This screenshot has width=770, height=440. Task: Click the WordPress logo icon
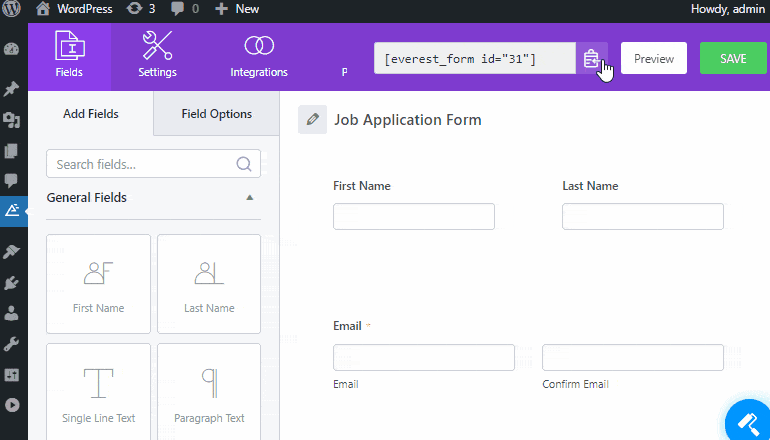click(11, 8)
